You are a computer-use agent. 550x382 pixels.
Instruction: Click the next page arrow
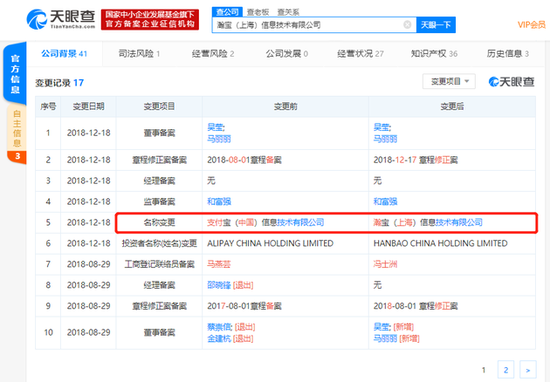coord(528,370)
